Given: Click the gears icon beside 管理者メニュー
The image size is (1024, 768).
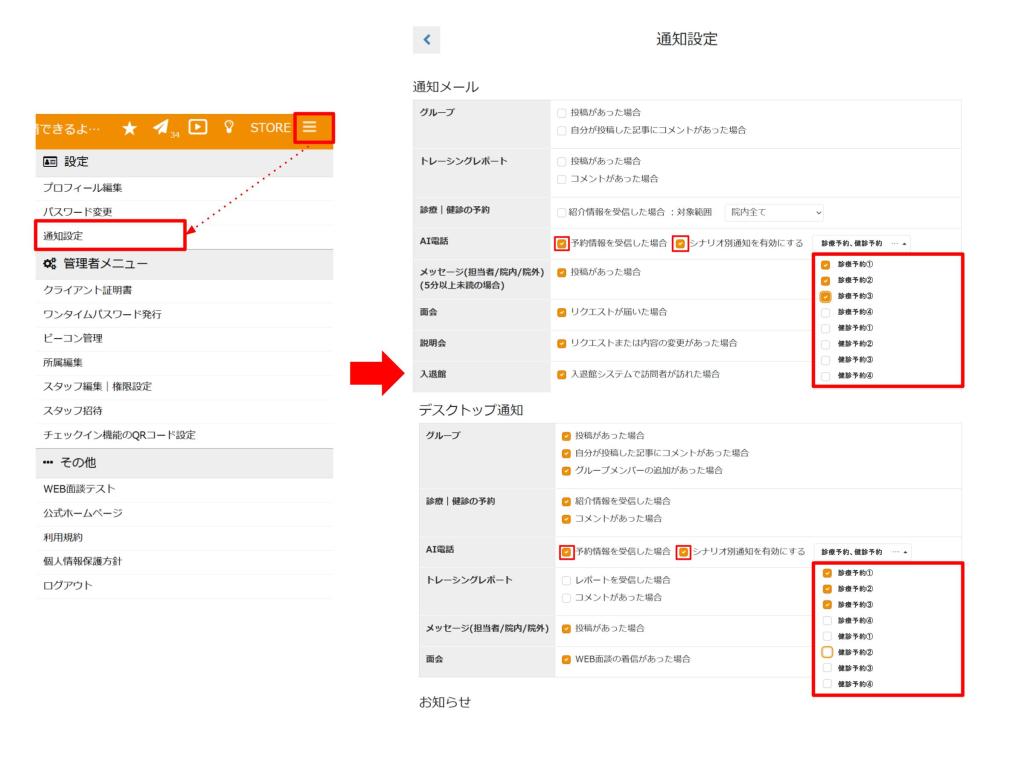Looking at the screenshot, I should pos(50,264).
